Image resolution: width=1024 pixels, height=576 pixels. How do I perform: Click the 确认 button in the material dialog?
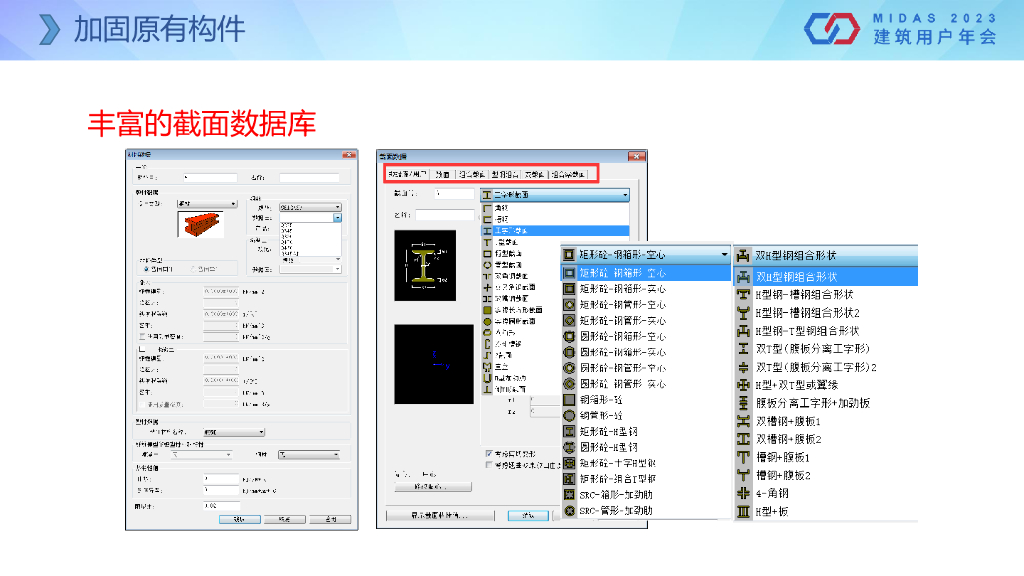point(240,519)
